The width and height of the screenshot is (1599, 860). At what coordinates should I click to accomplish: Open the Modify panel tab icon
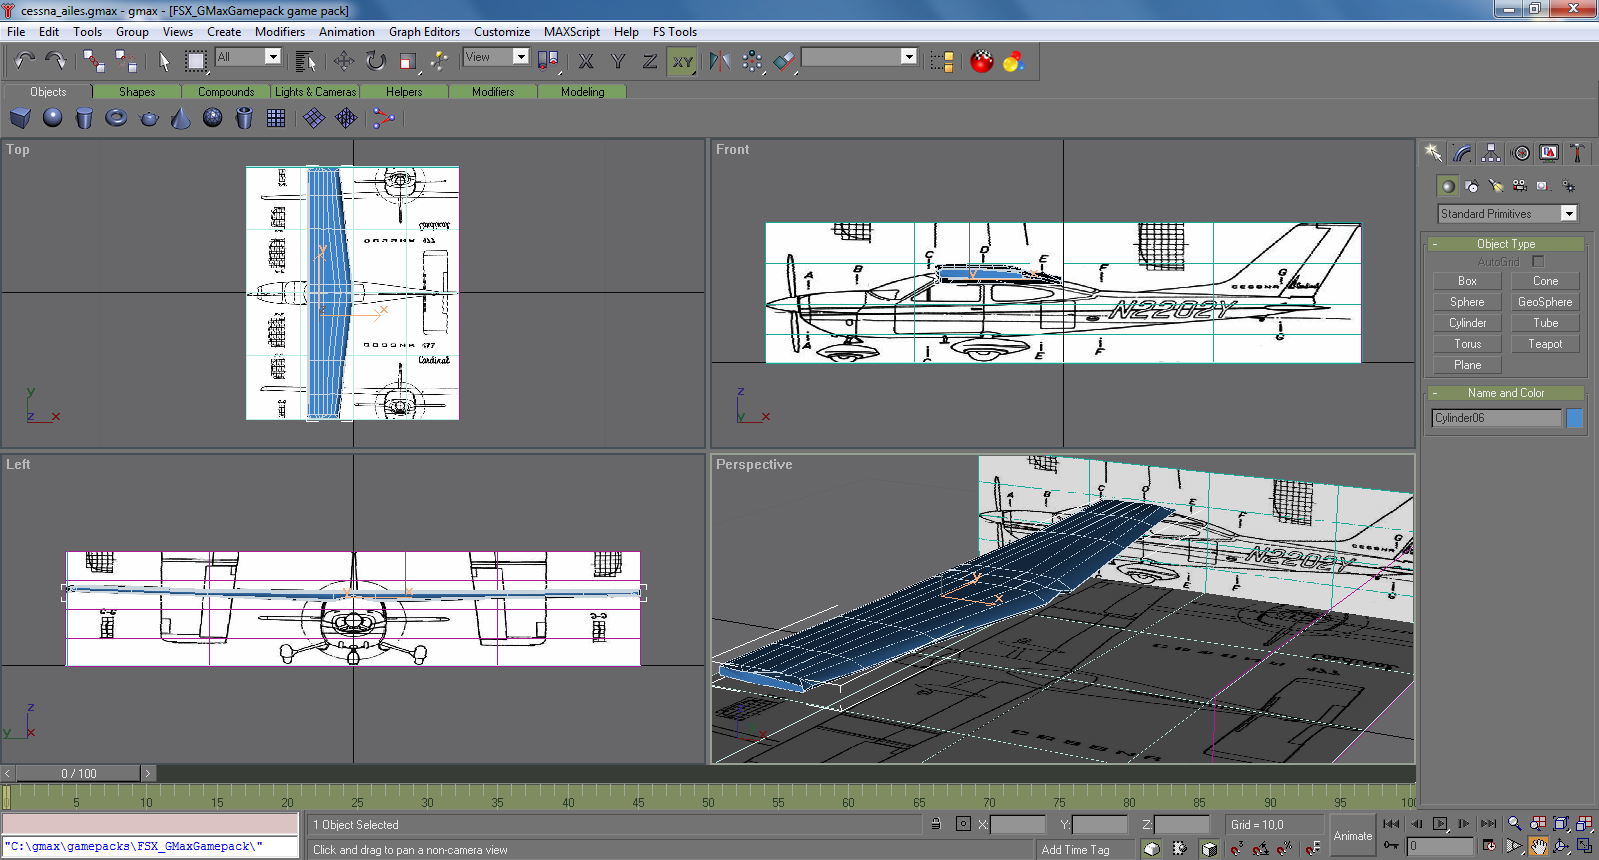click(x=1462, y=153)
